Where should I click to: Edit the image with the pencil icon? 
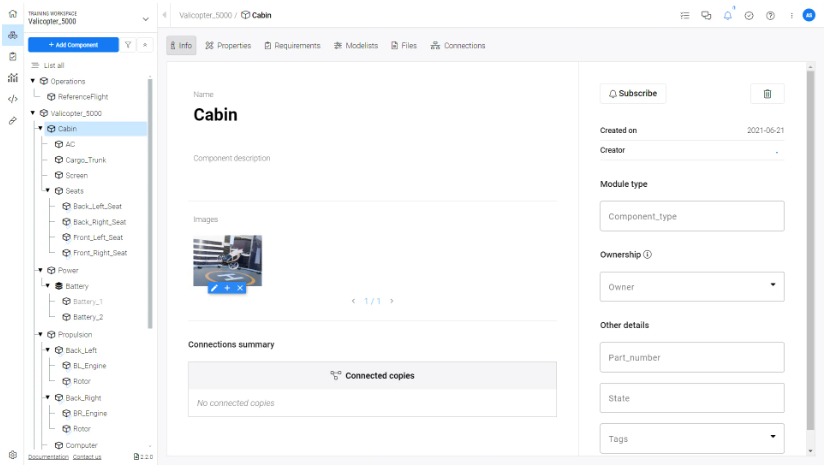coord(214,288)
